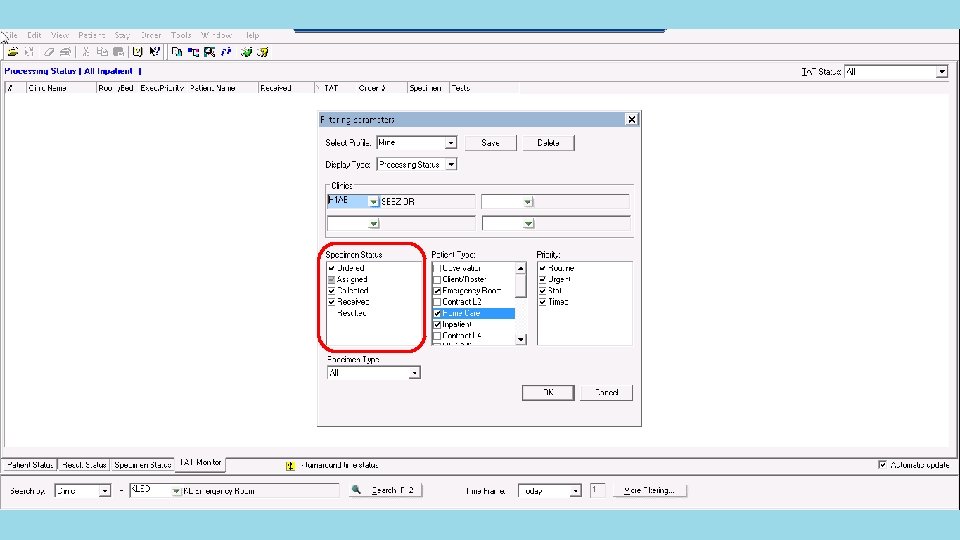Screen dimensions: 960x540
Task: Click the Specimen column header
Action: click(426, 88)
